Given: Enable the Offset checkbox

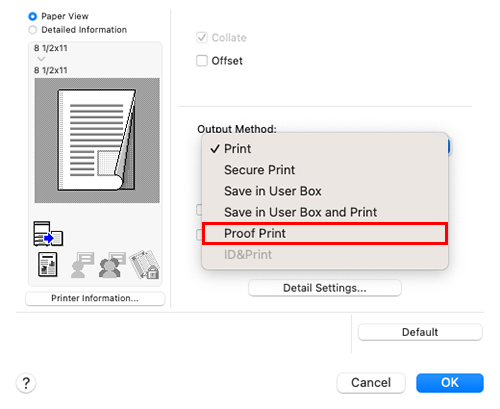Looking at the screenshot, I should [202, 61].
